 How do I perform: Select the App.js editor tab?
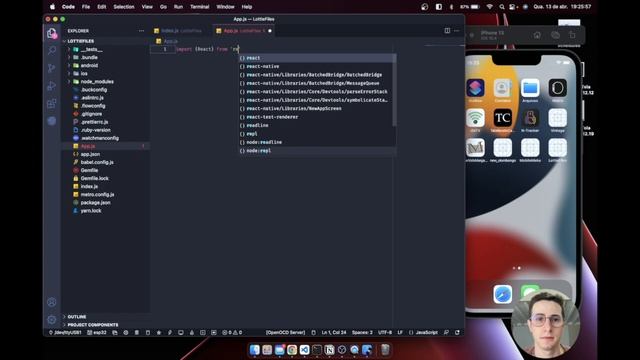coord(244,31)
